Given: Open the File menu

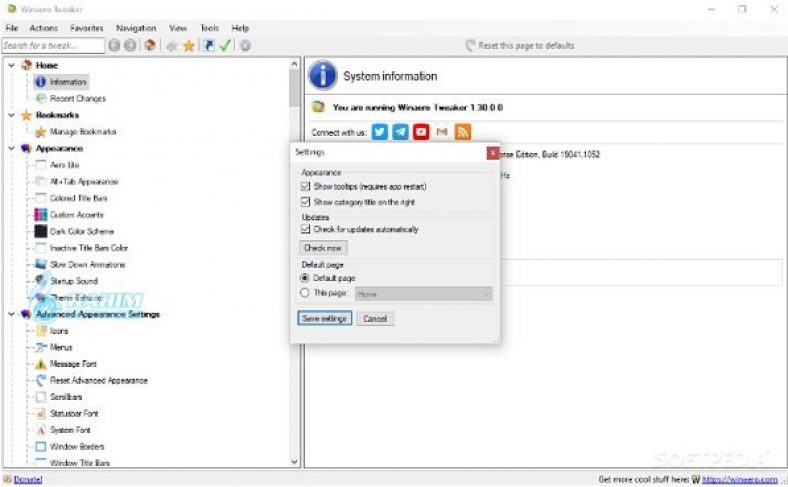Looking at the screenshot, I should pos(12,28).
